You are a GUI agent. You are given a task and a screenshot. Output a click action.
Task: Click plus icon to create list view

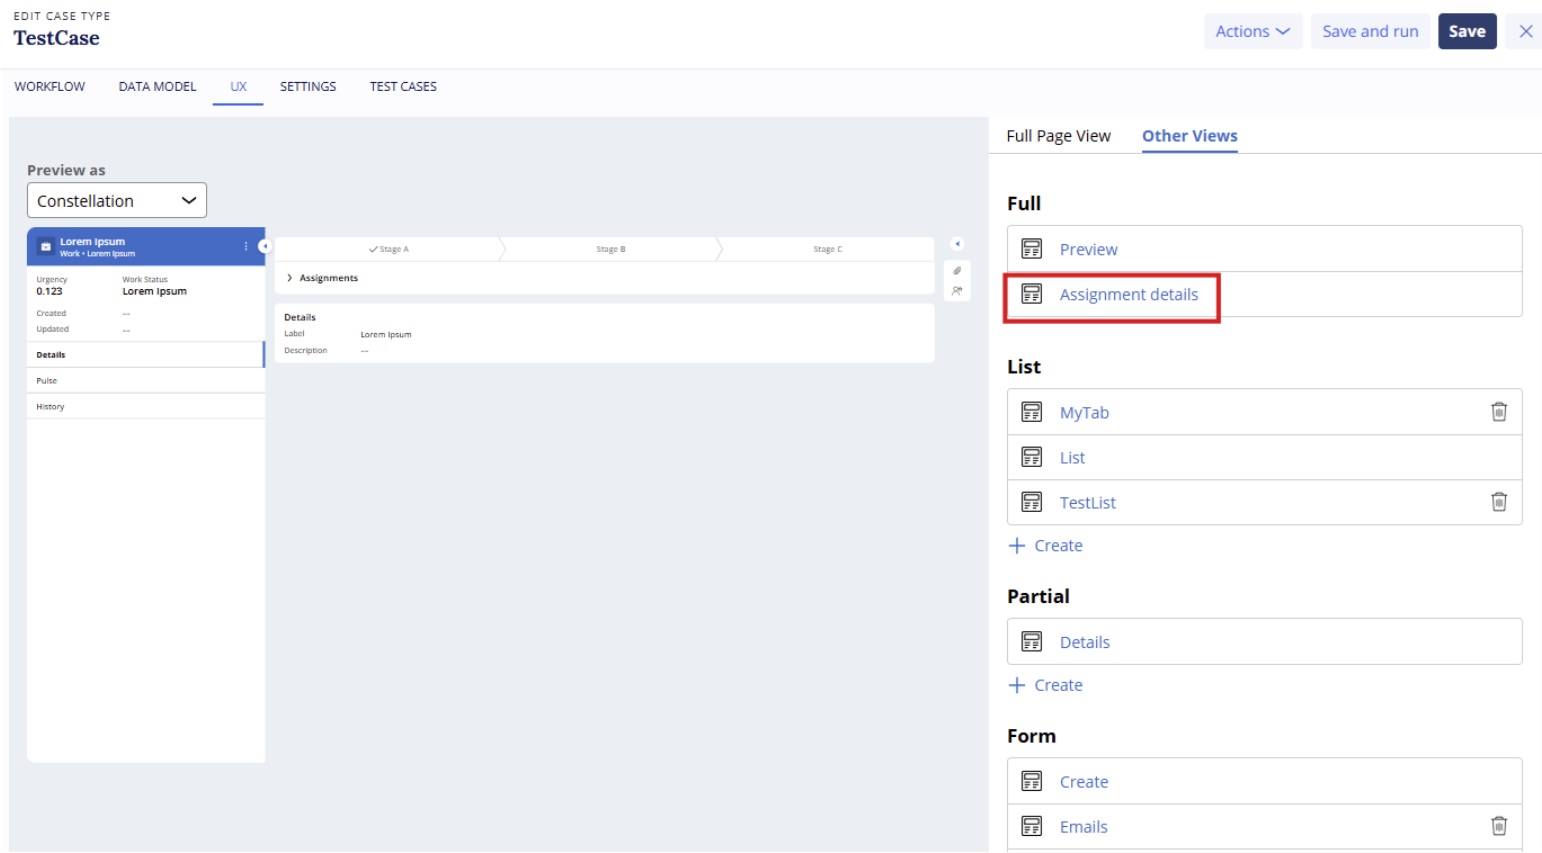(1017, 545)
